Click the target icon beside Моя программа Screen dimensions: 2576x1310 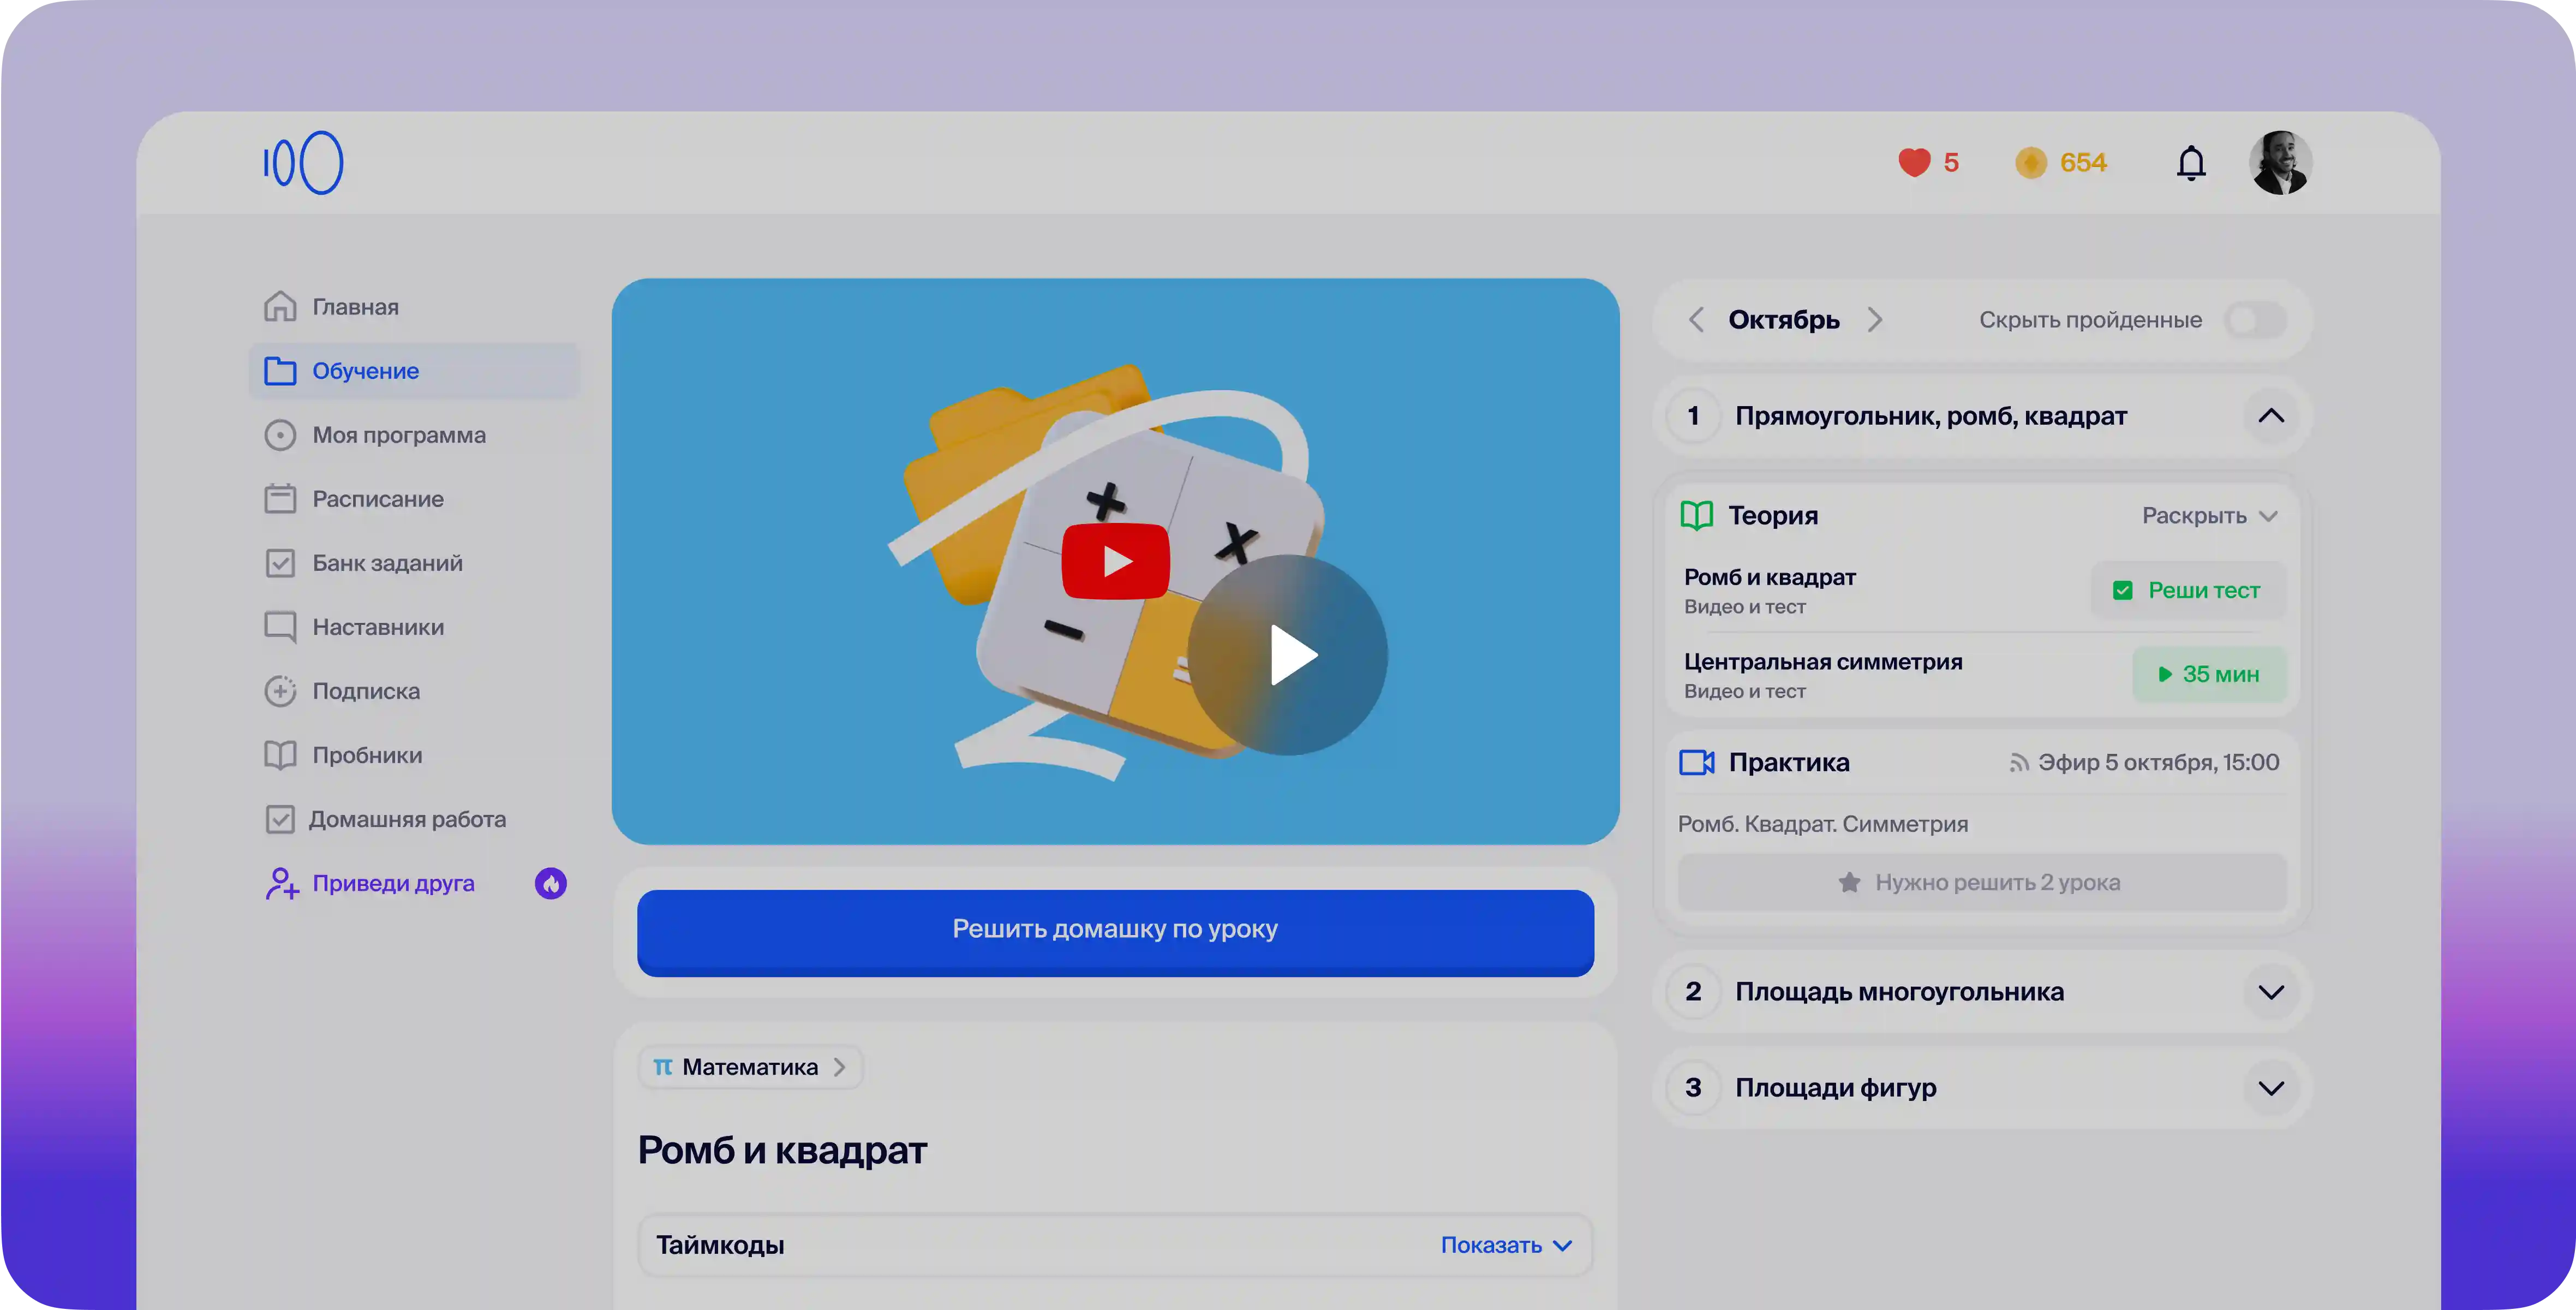[x=280, y=435]
